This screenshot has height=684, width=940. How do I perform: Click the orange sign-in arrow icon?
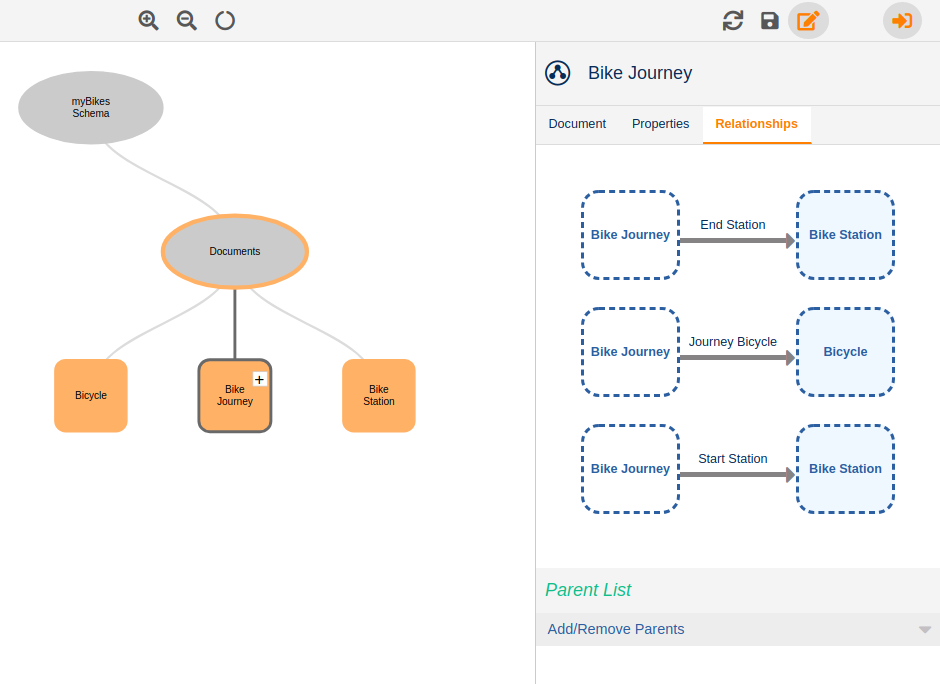(x=902, y=20)
